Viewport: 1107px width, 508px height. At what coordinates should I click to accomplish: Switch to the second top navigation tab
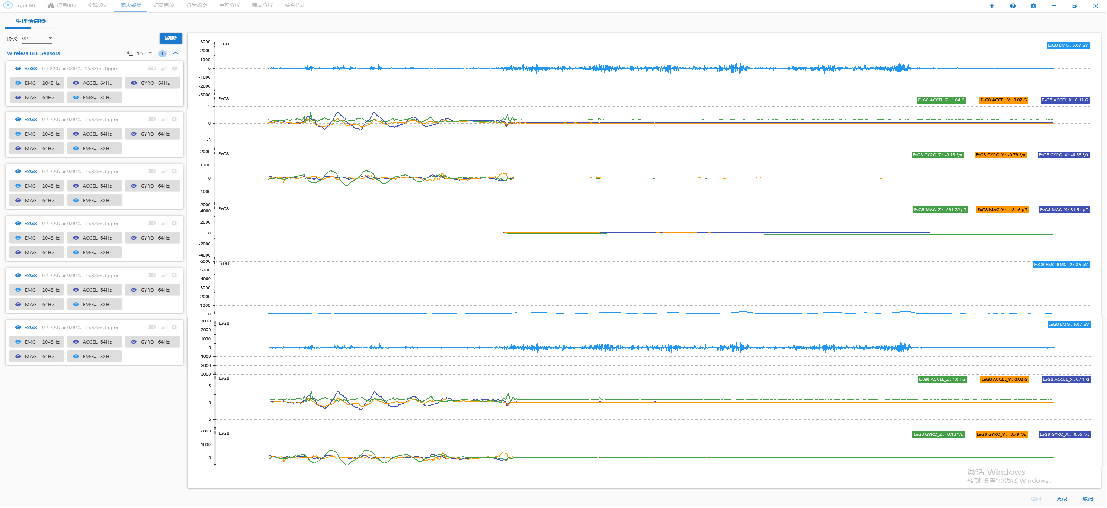coord(65,6)
